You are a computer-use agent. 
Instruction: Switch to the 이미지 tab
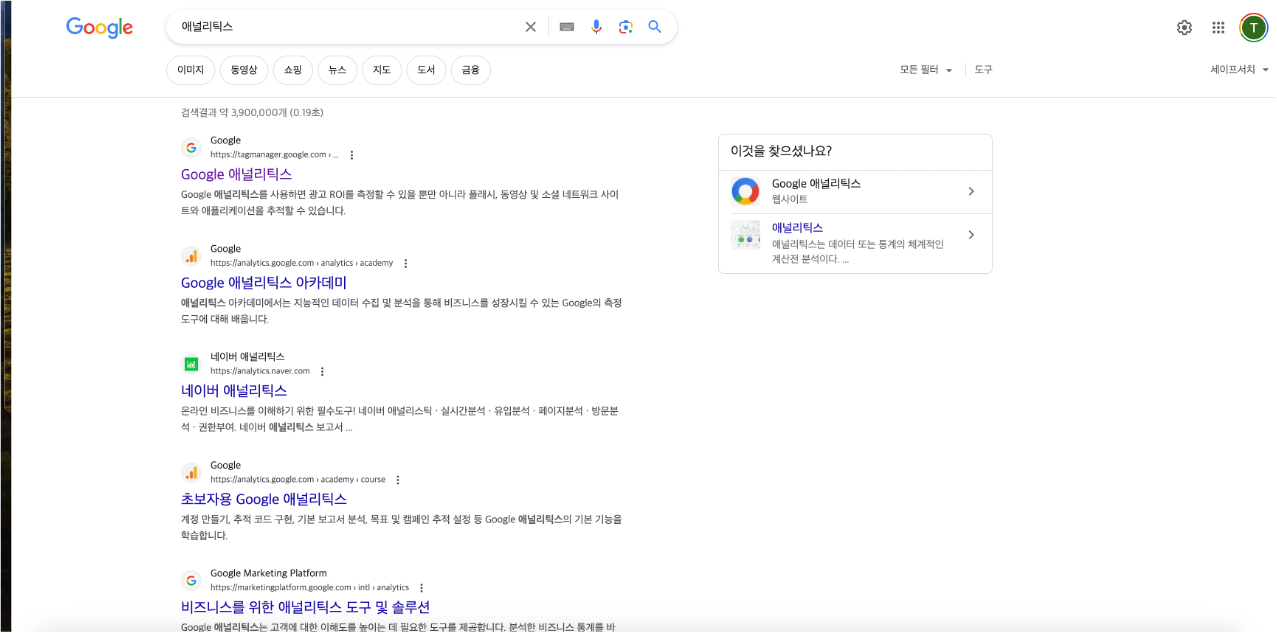(190, 70)
